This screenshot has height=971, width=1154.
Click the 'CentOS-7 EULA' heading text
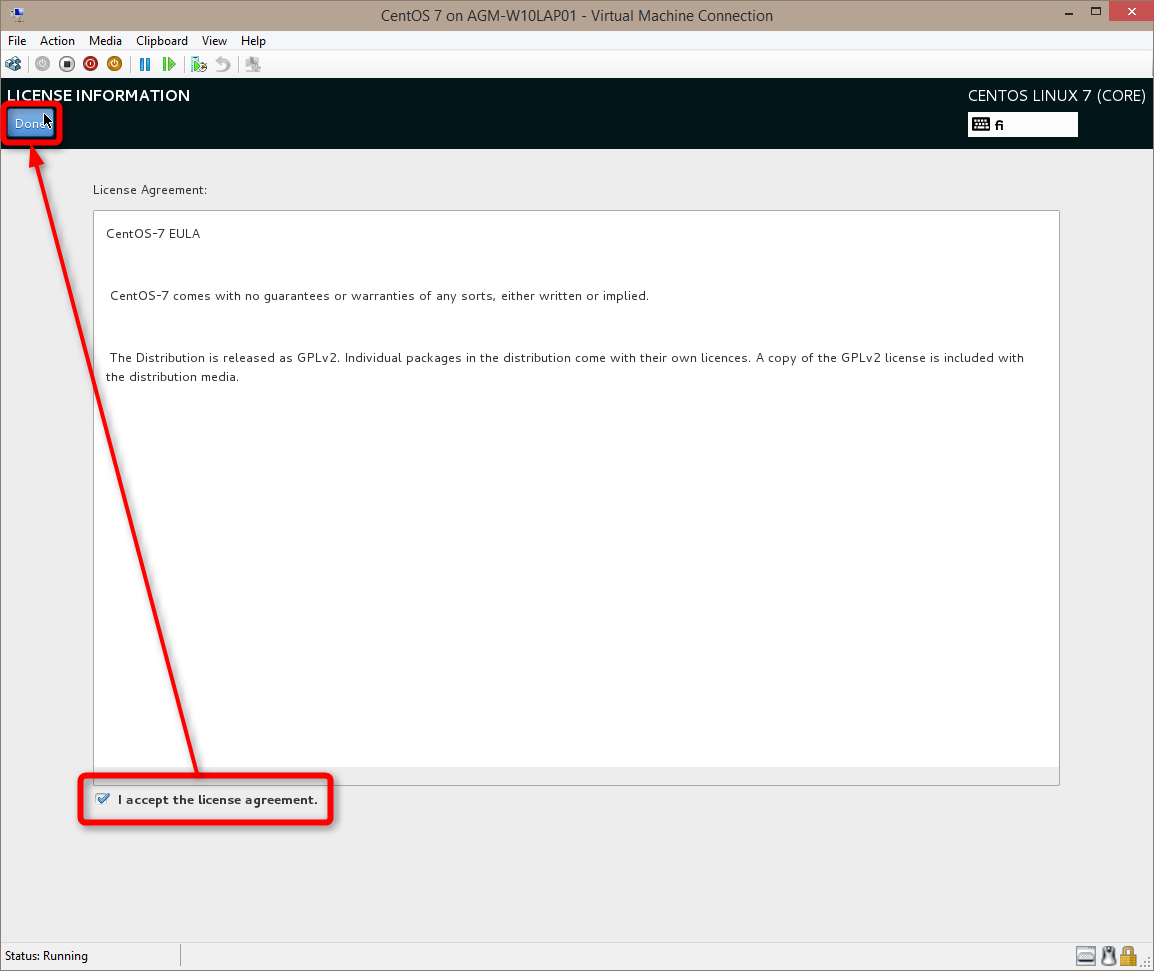tap(153, 233)
